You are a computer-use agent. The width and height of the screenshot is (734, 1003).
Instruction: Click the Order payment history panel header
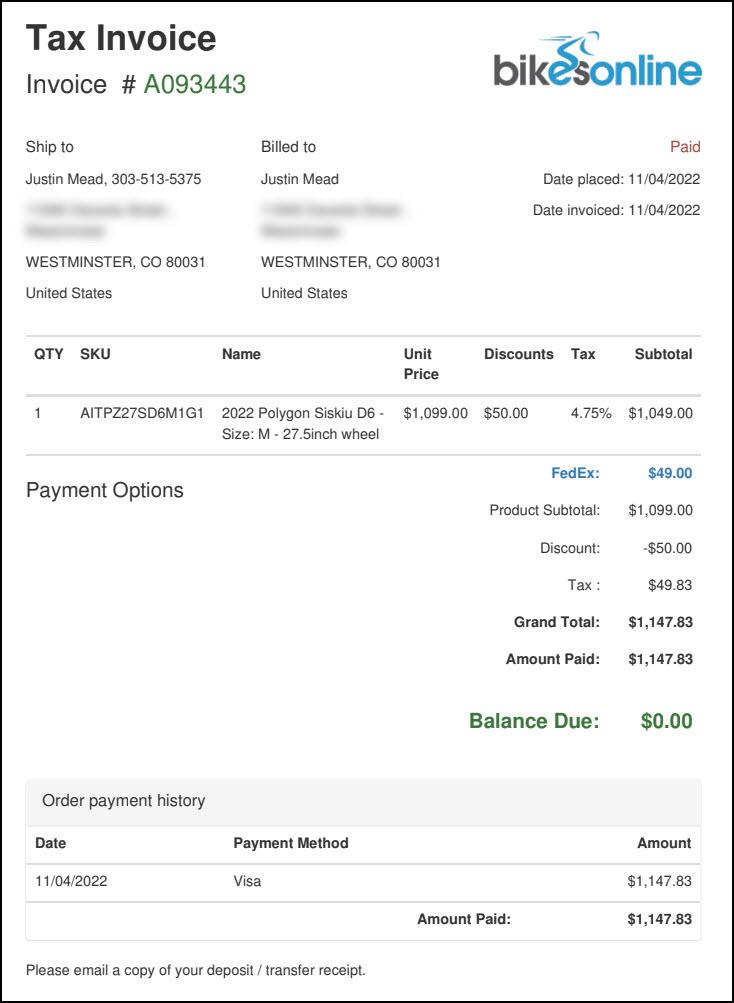tap(123, 801)
